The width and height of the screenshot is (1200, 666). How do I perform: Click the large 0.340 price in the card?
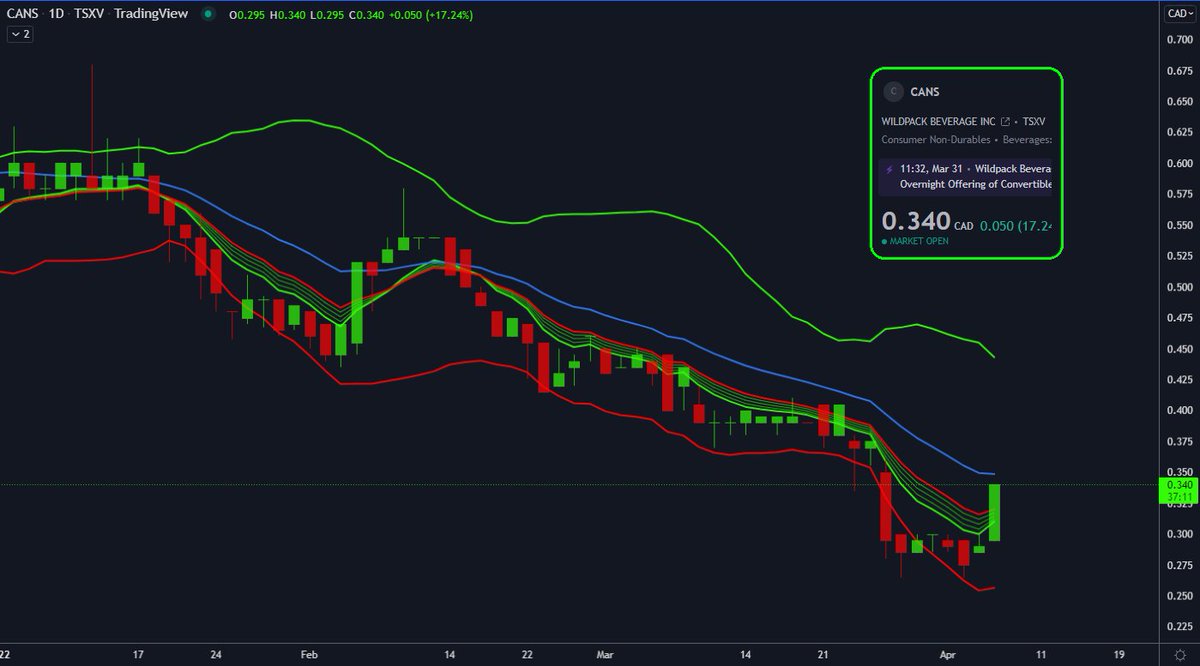(915, 220)
